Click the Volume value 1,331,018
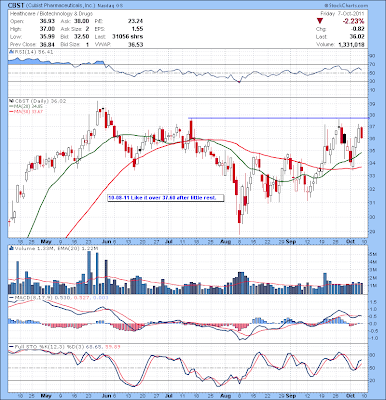The image size is (386, 400). tap(351, 44)
